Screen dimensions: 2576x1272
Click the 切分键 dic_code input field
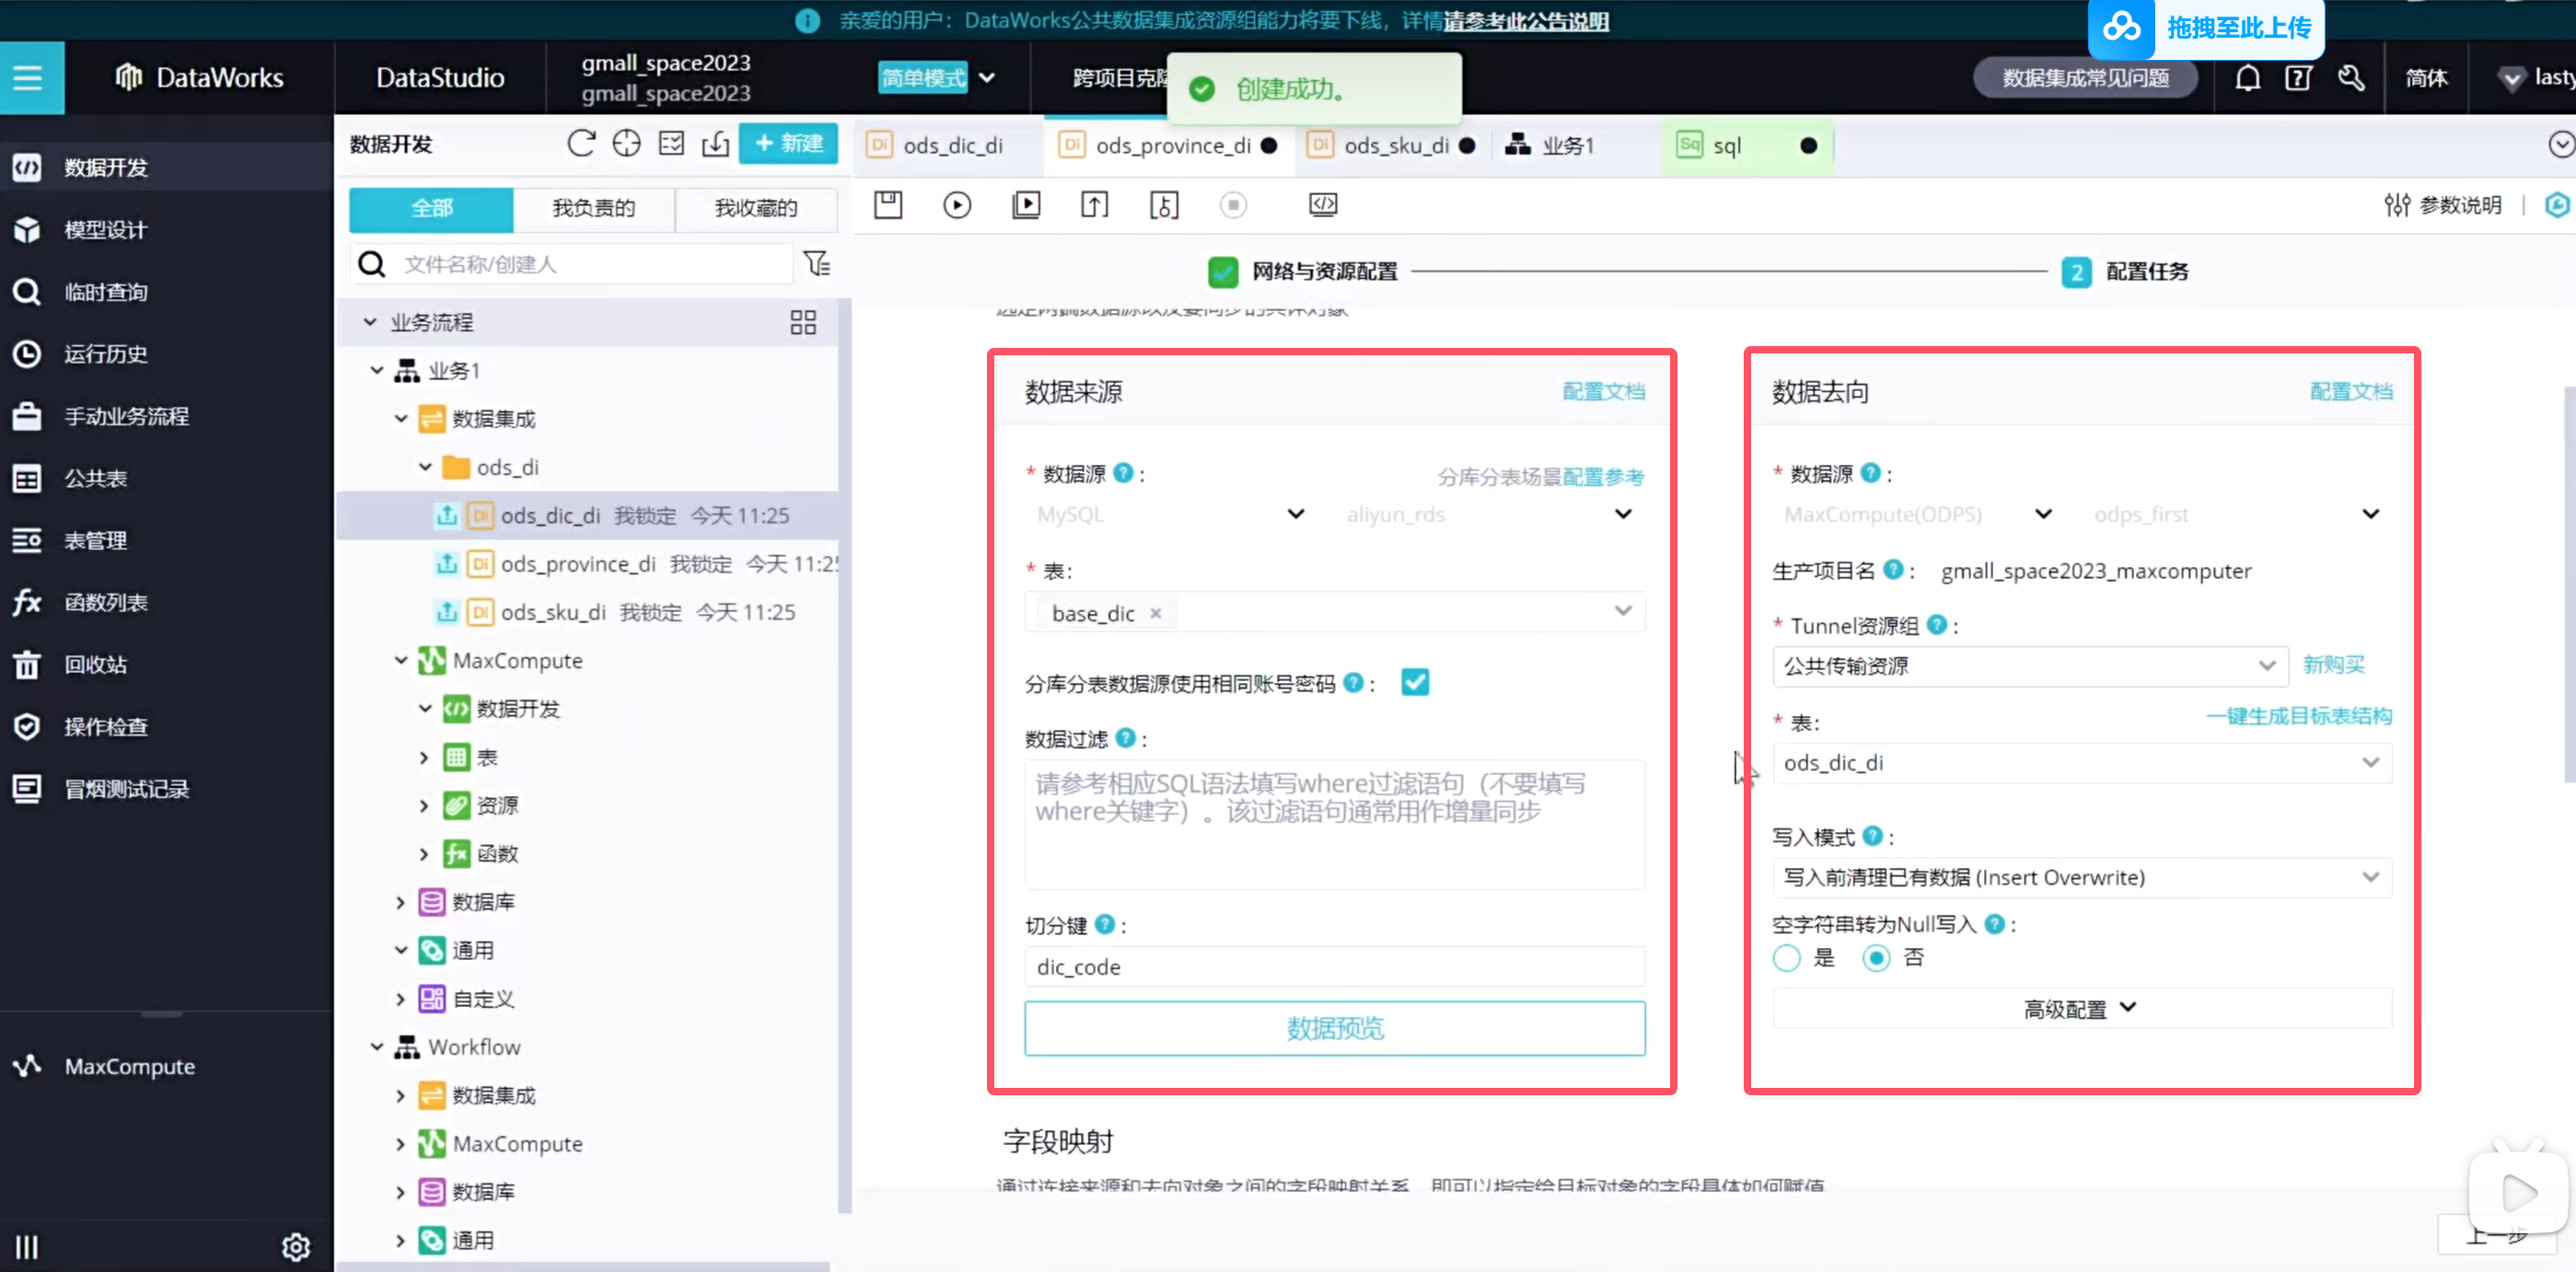(1334, 967)
